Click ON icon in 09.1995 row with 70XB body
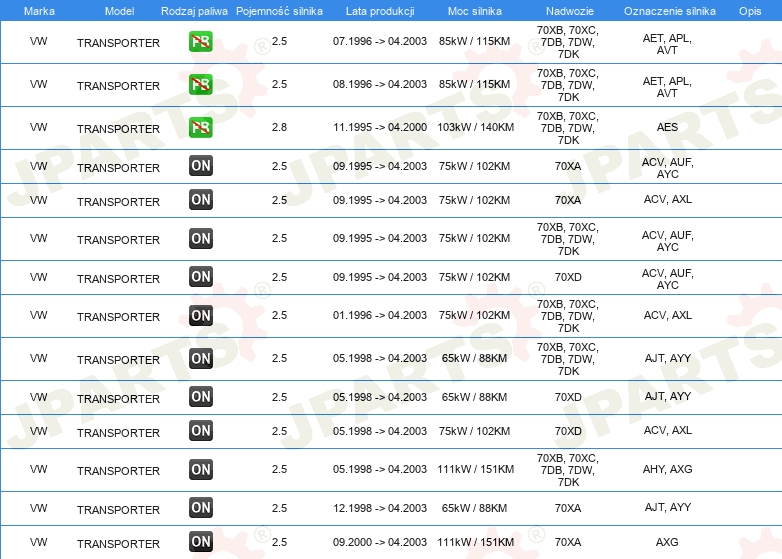The width and height of the screenshot is (782, 559). [200, 238]
